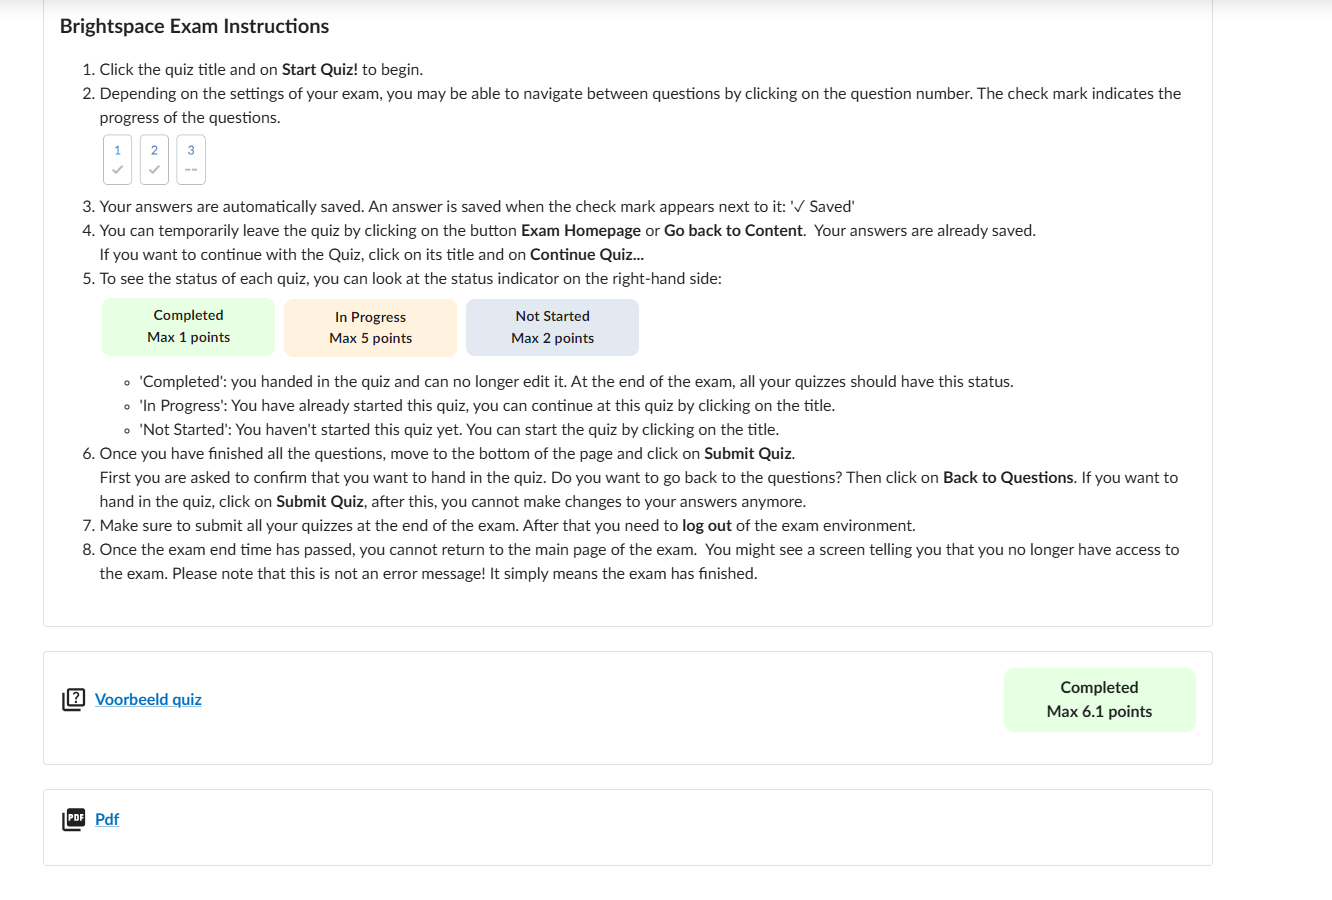Viewport: 1332px width, 900px height.
Task: Click the Completed Max 6.1 points badge
Action: coord(1099,699)
